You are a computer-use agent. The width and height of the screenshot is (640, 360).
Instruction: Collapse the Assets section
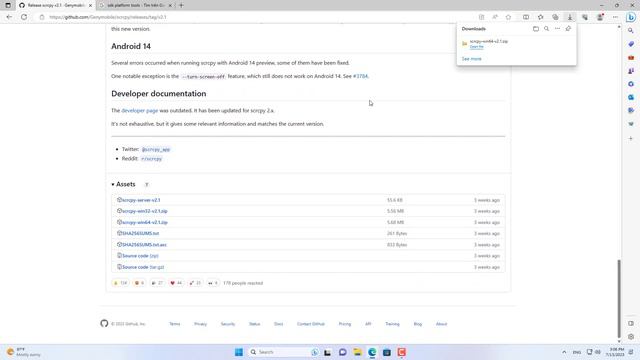click(x=123, y=184)
